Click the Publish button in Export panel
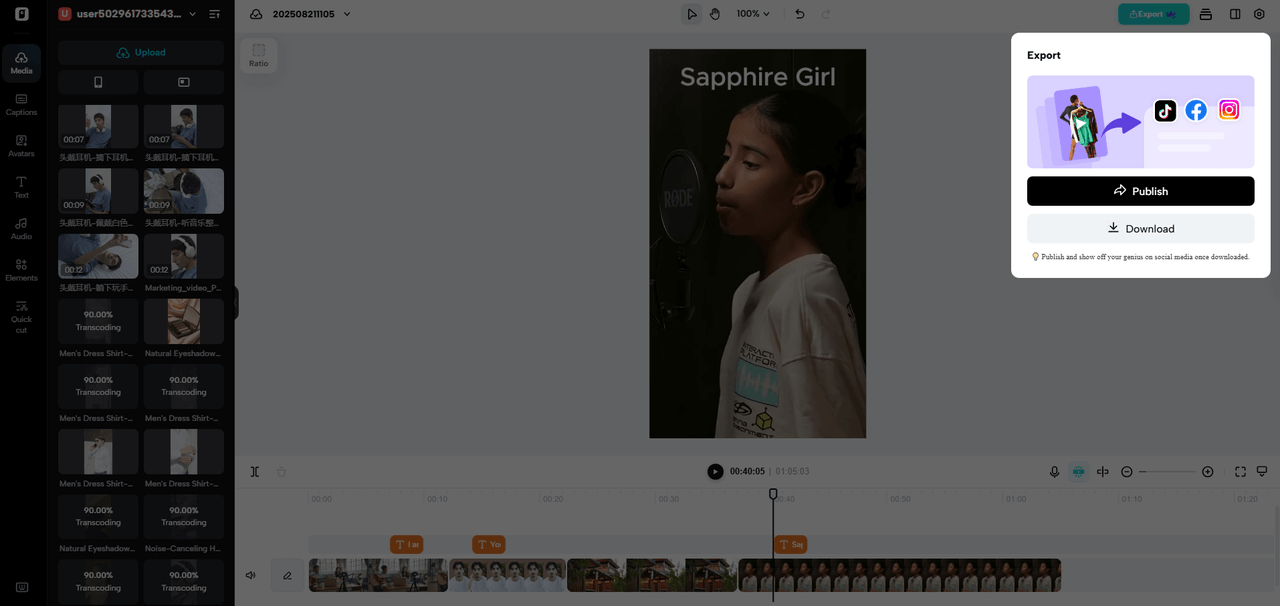 pos(1140,191)
